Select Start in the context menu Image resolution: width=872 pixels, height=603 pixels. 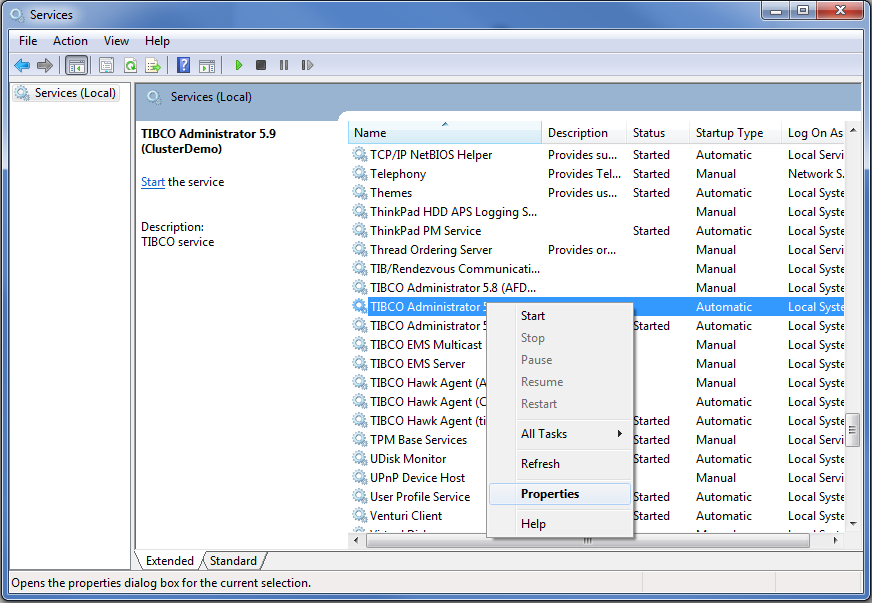pyautogui.click(x=533, y=316)
